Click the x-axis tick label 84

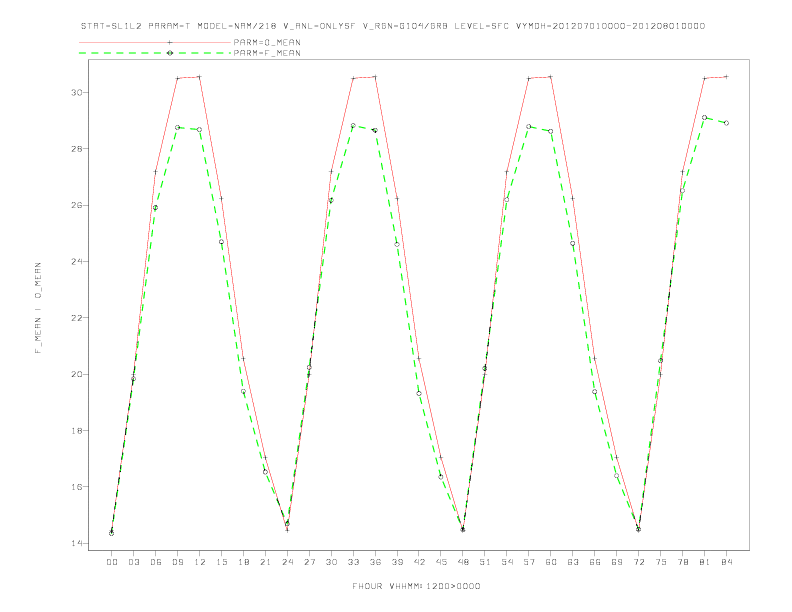click(727, 562)
